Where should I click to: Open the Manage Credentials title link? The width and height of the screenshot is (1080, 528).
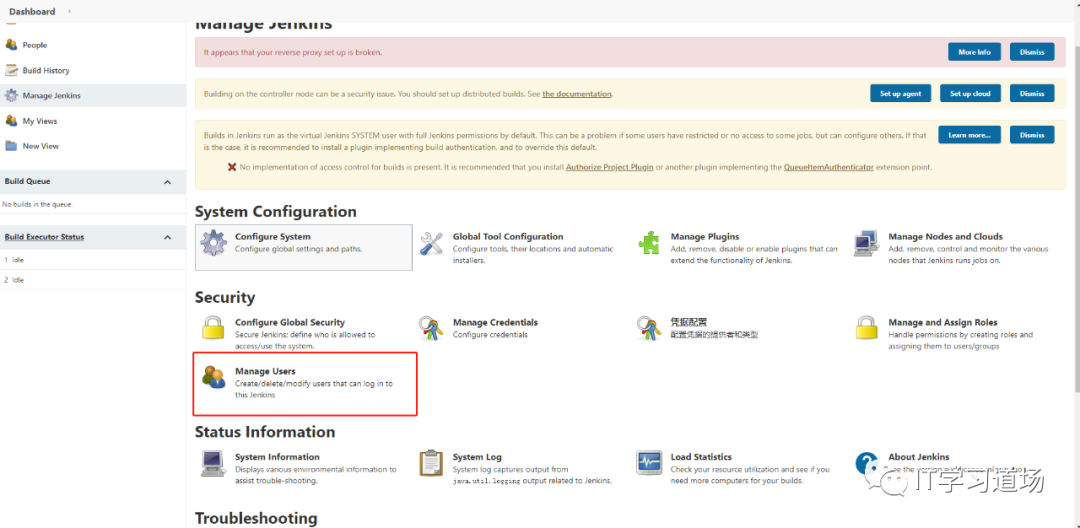495,322
